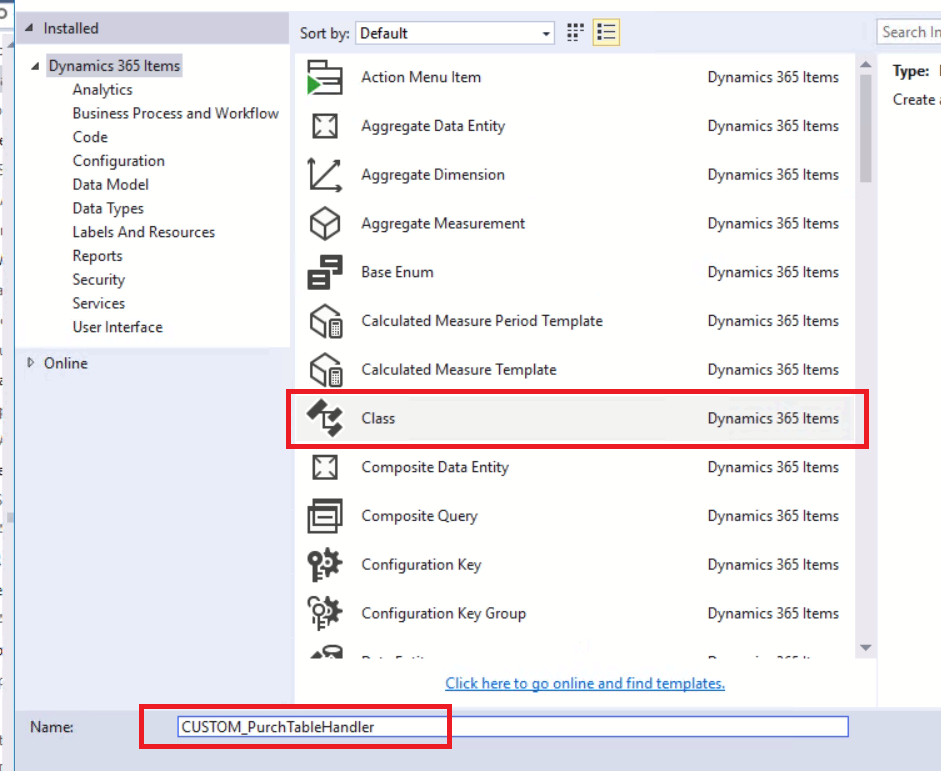941x771 pixels.
Task: Select the Configuration Key Group icon
Action: pyautogui.click(x=325, y=613)
